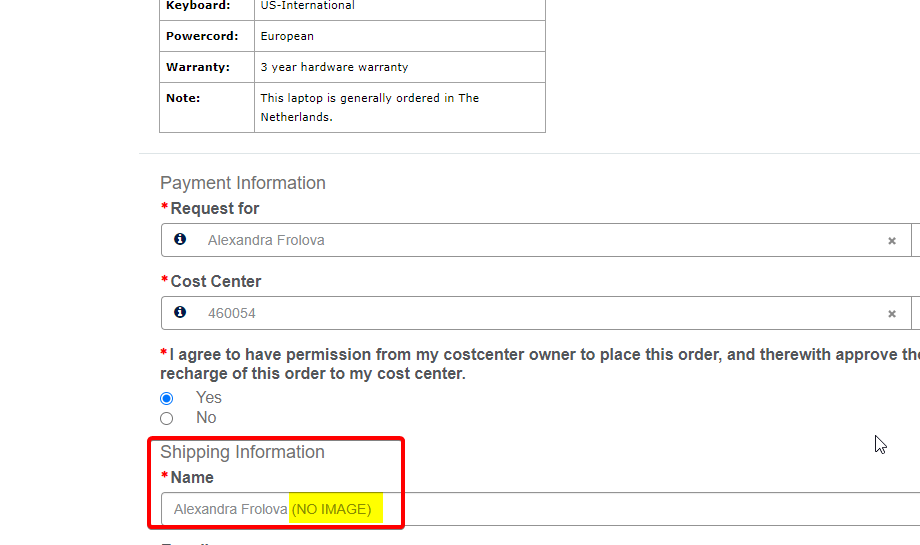Click the info icon beside 460054

[x=180, y=313]
